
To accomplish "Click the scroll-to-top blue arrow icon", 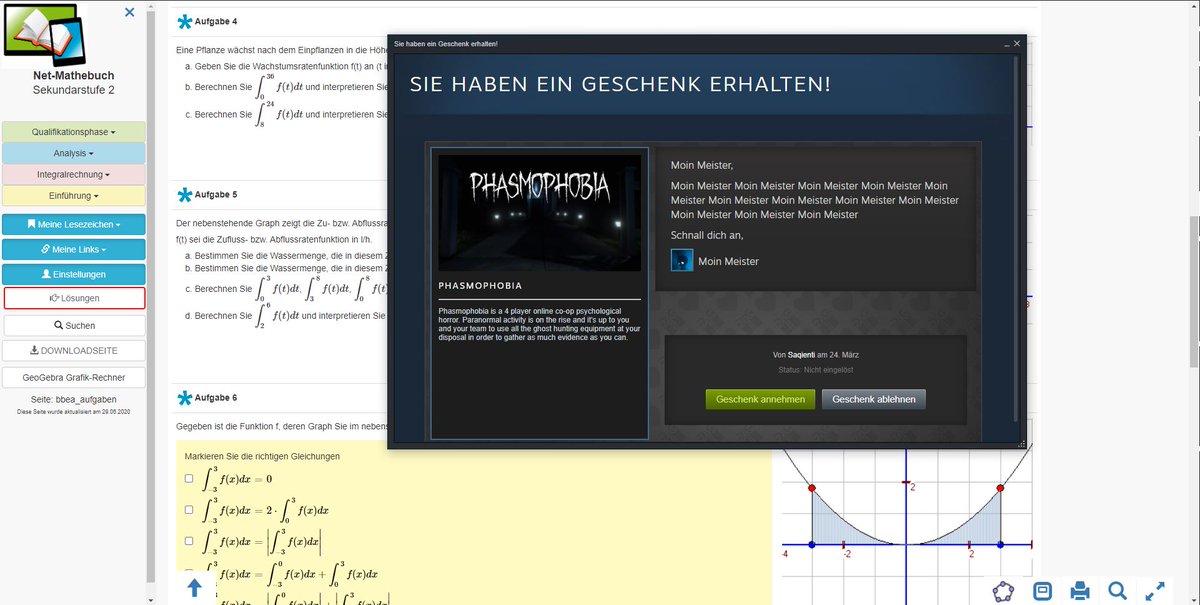I will (x=195, y=588).
